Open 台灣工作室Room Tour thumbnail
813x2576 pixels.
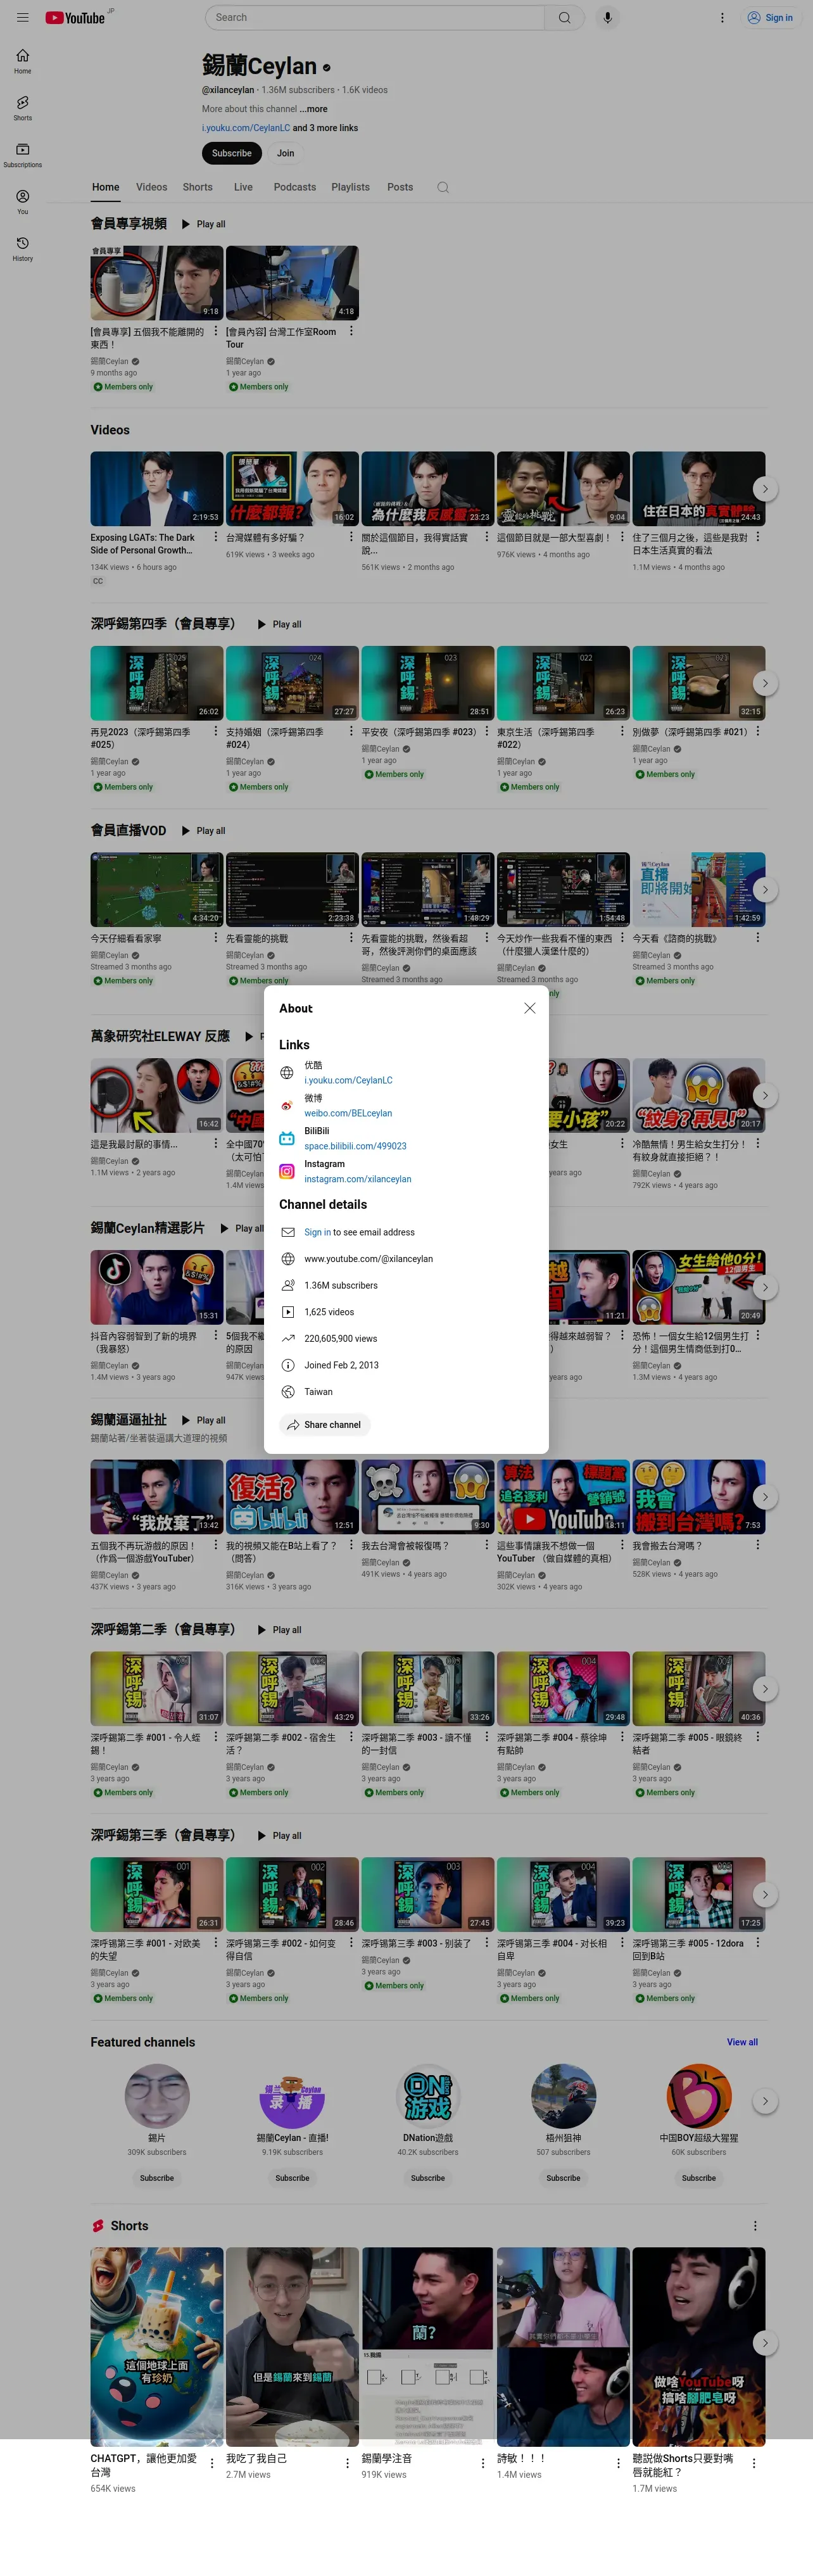pos(292,283)
